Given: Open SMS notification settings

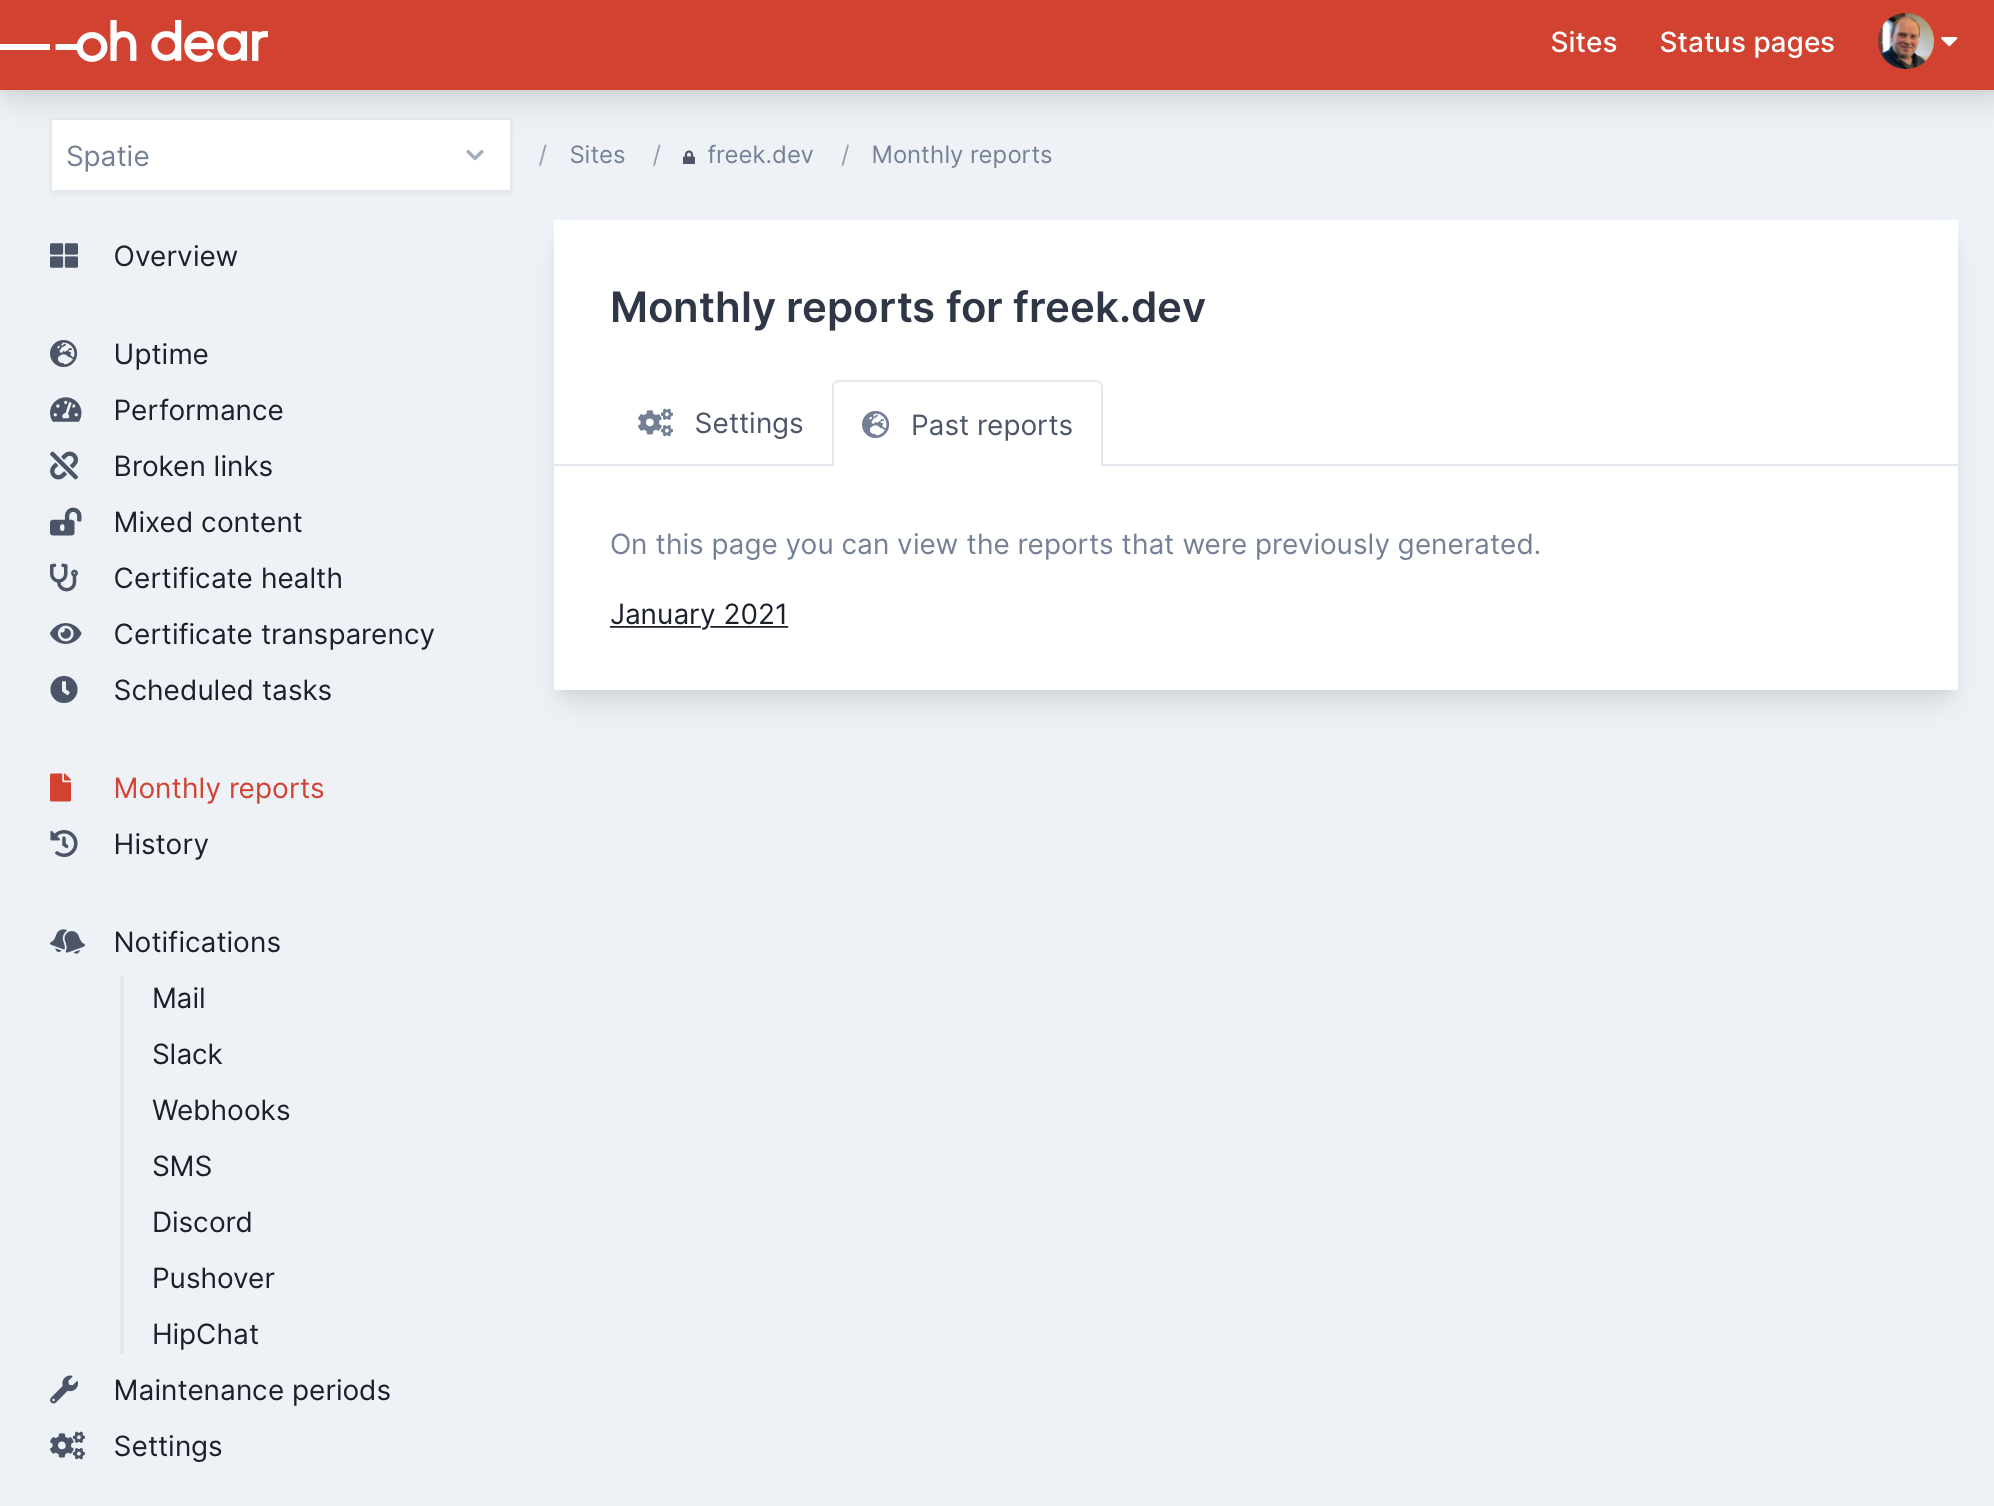Looking at the screenshot, I should coord(182,1166).
